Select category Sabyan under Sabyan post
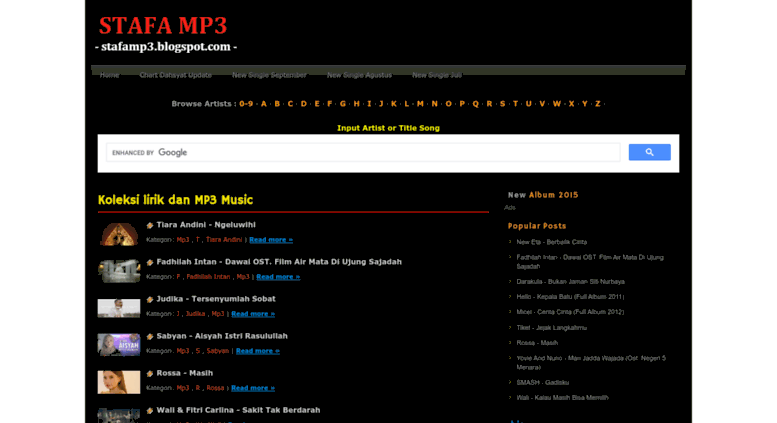This screenshot has width=777, height=423. tap(218, 351)
